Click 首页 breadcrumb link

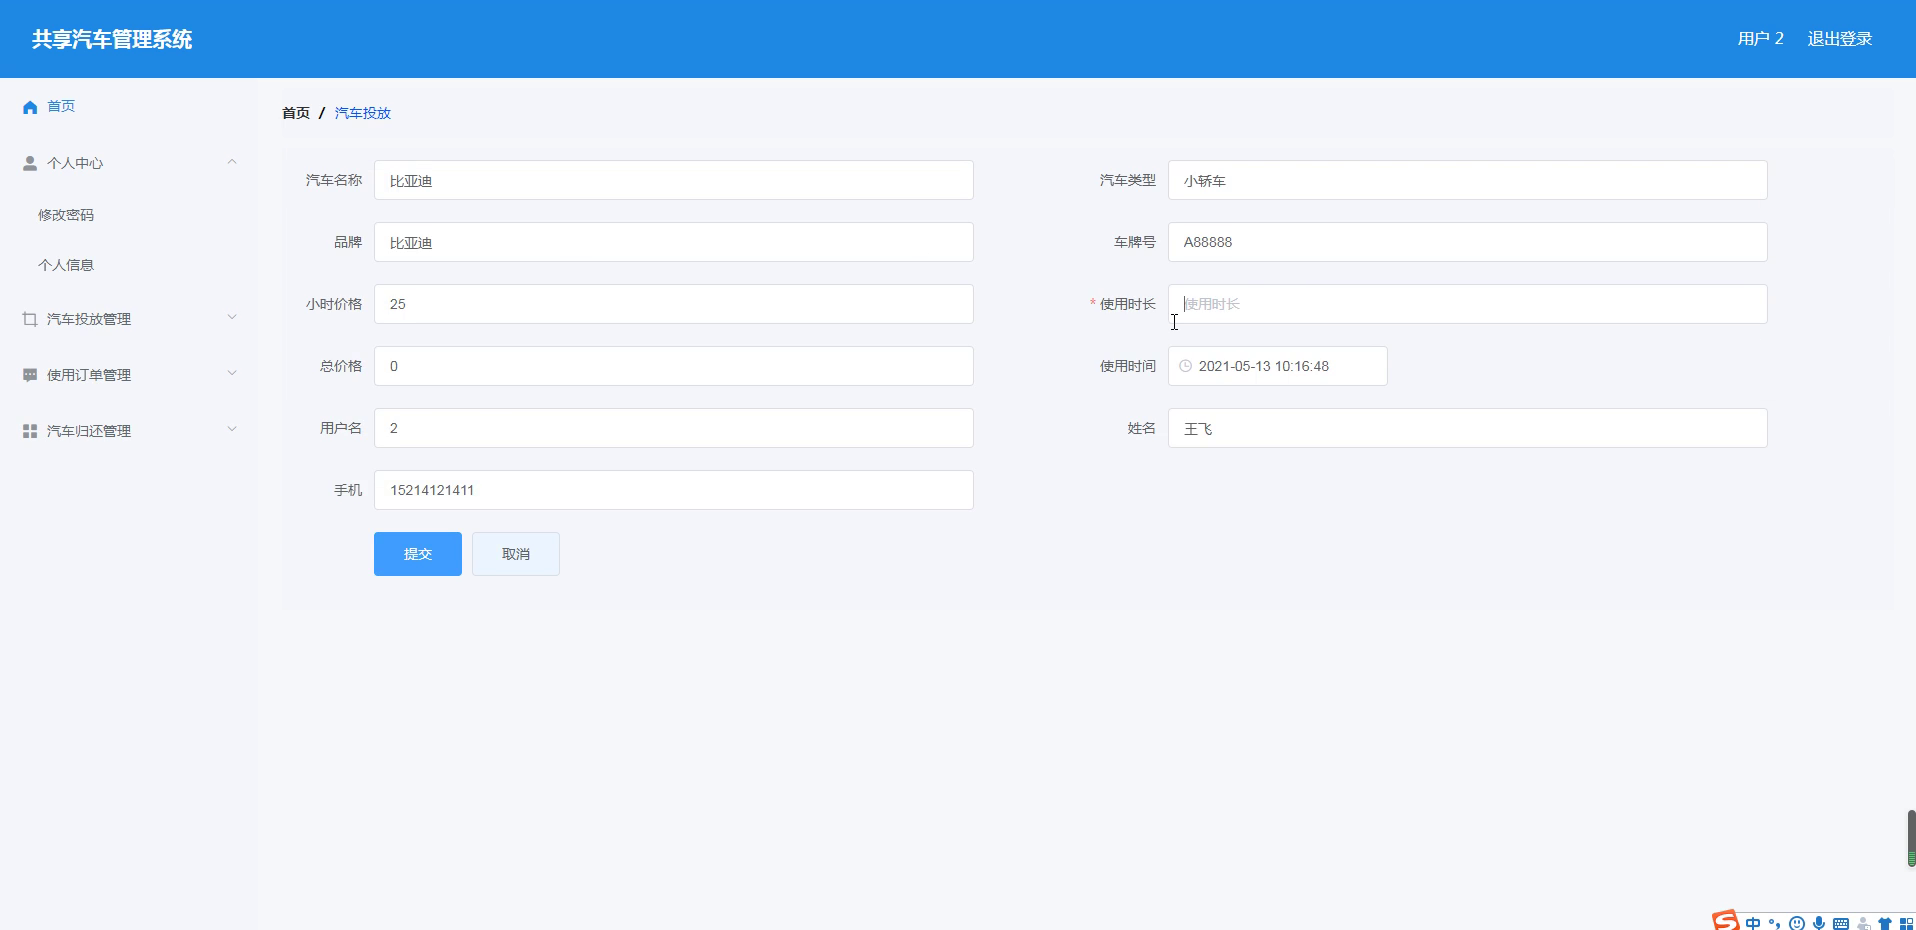click(x=296, y=113)
